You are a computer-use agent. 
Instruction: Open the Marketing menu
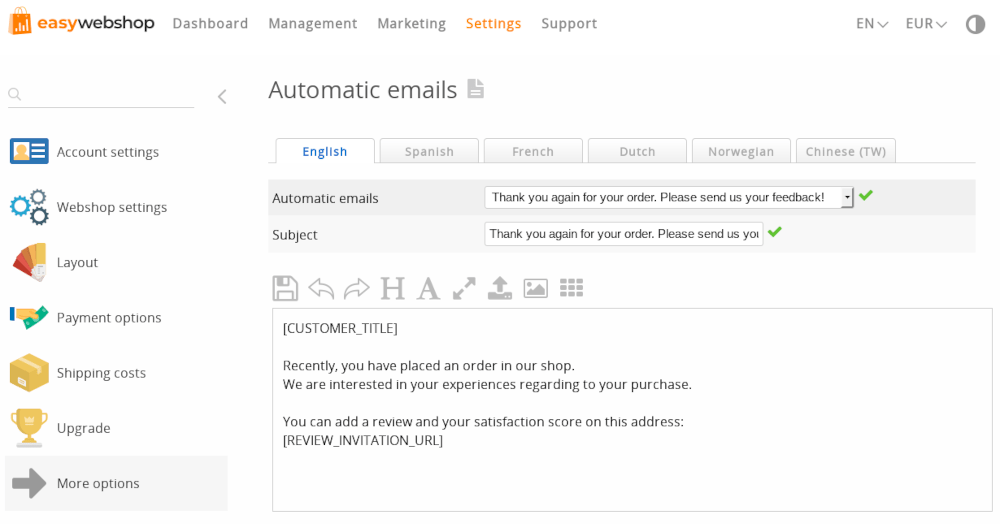pos(411,24)
